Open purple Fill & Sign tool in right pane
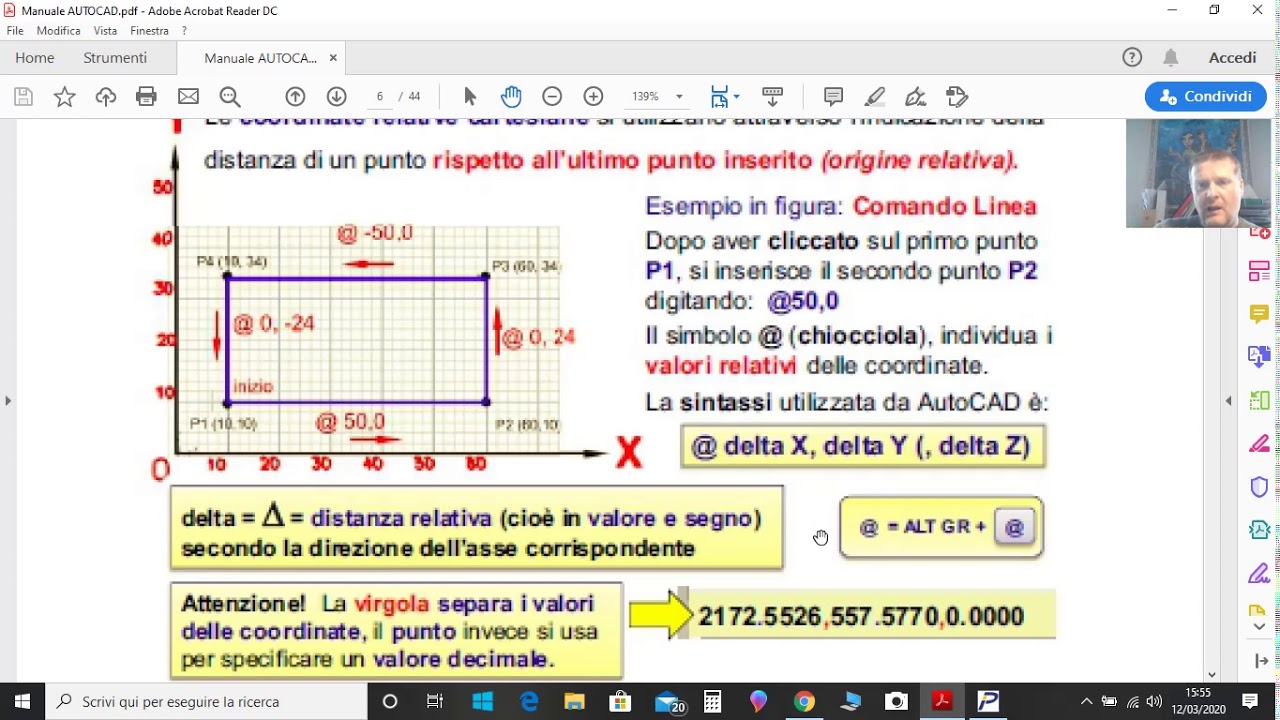The height and width of the screenshot is (720, 1280). (1259, 573)
